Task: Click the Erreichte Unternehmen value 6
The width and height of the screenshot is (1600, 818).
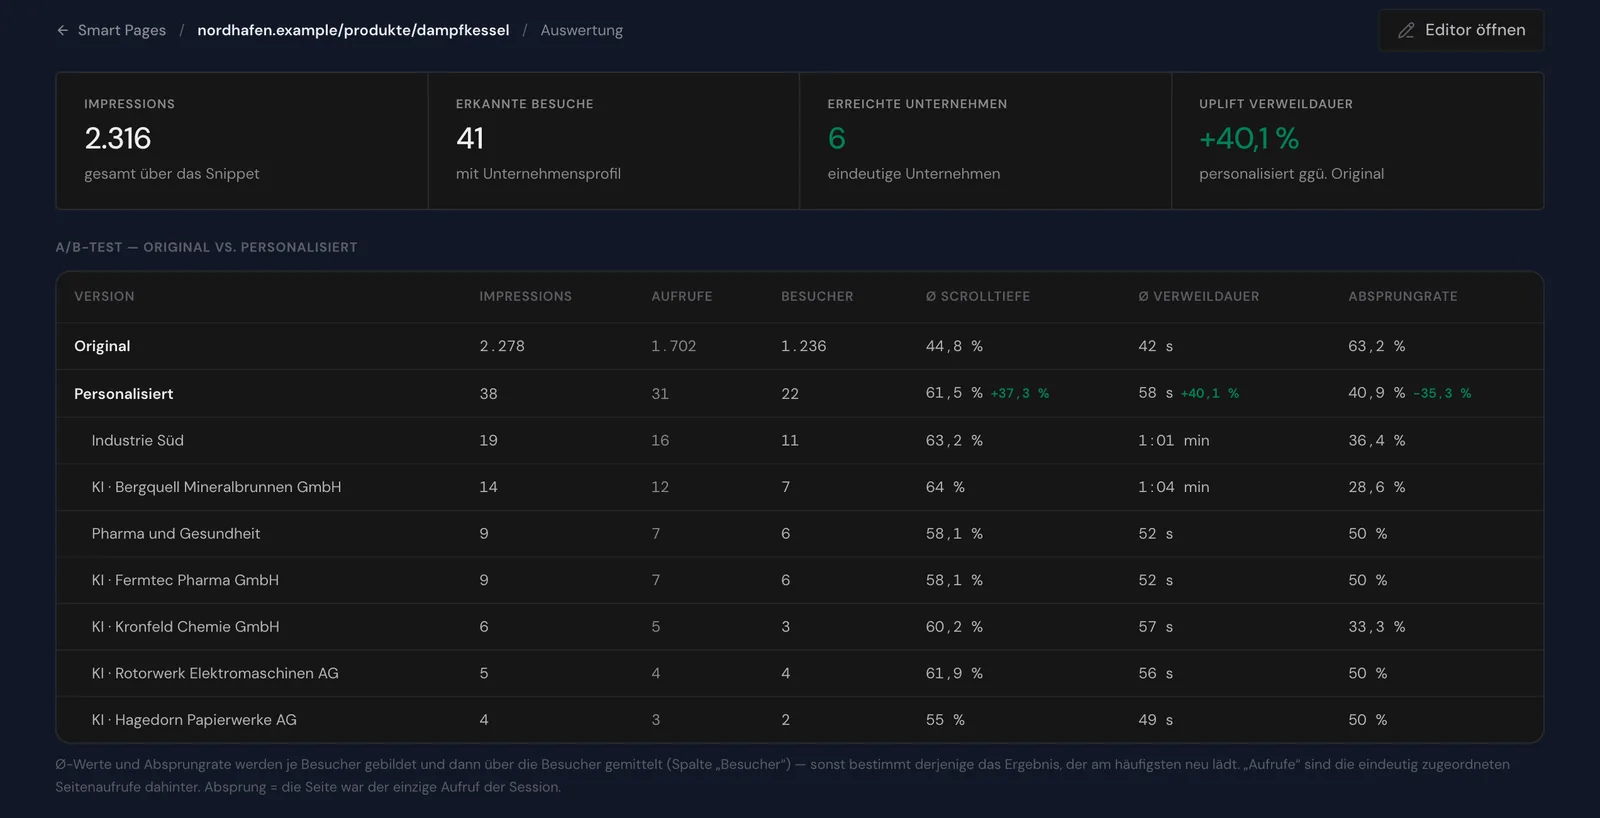Action: click(x=837, y=138)
